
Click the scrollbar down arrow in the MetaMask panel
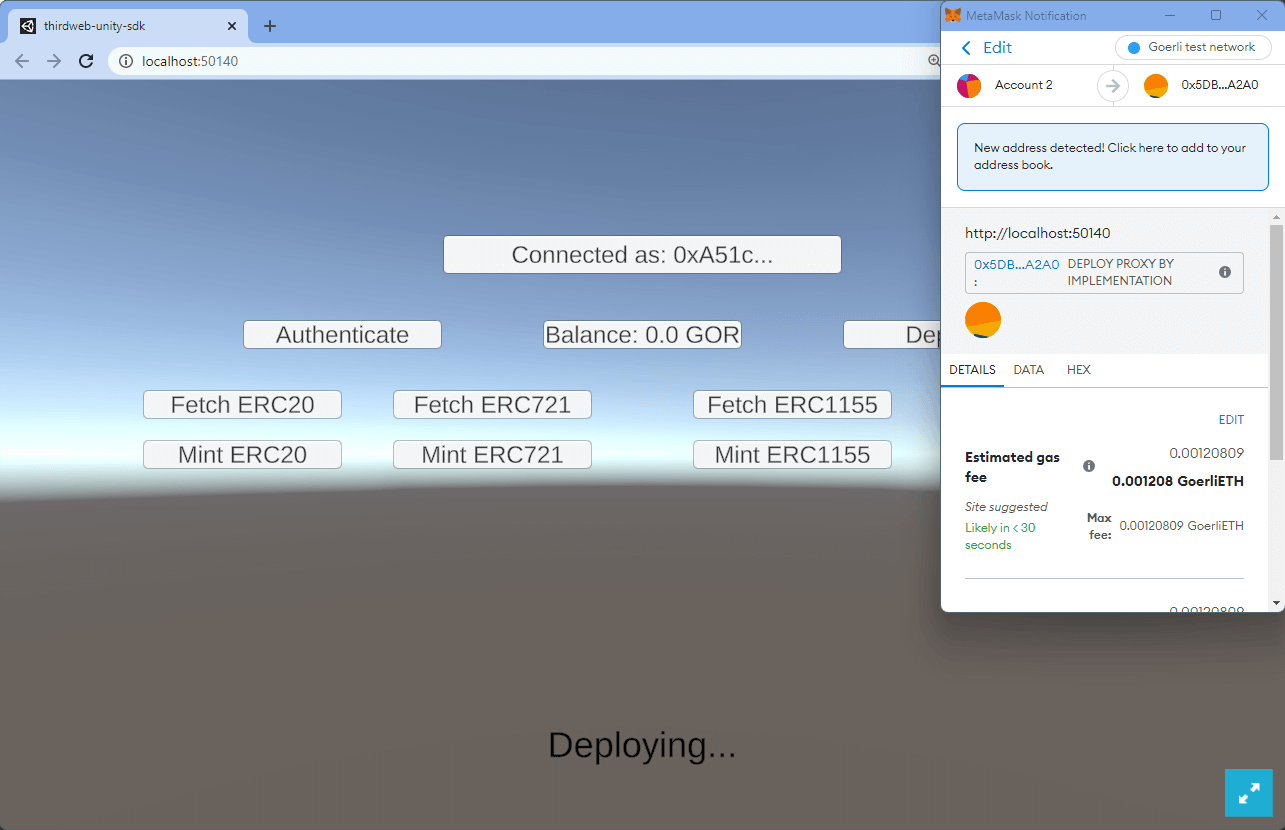pyautogui.click(x=1277, y=604)
